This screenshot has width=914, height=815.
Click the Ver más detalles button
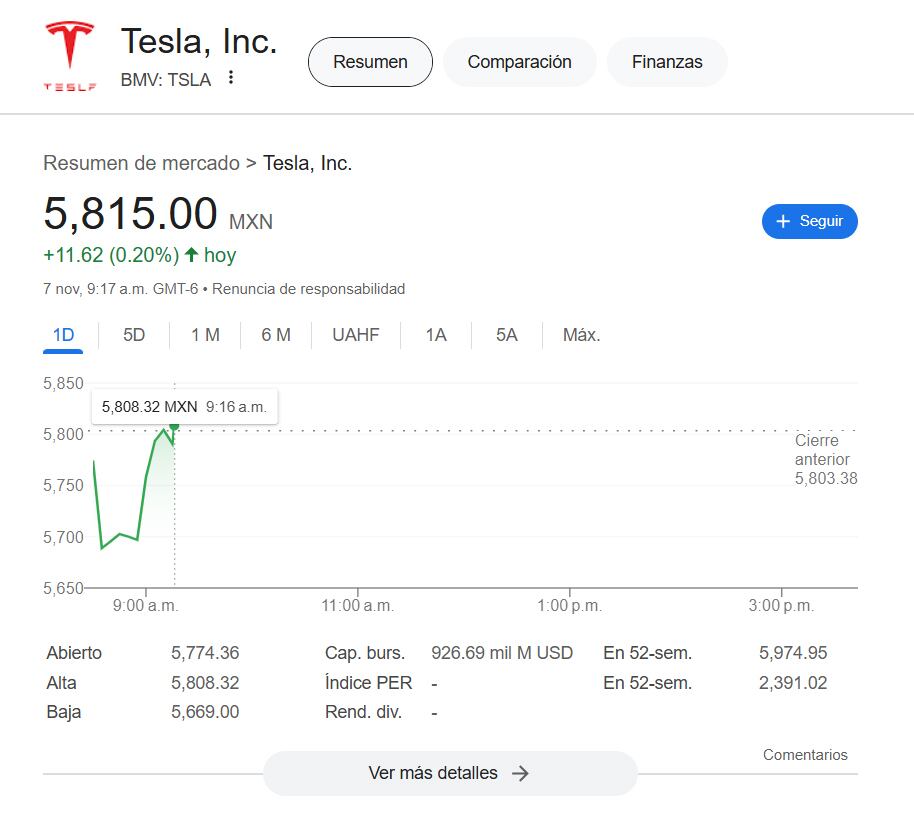(x=449, y=772)
